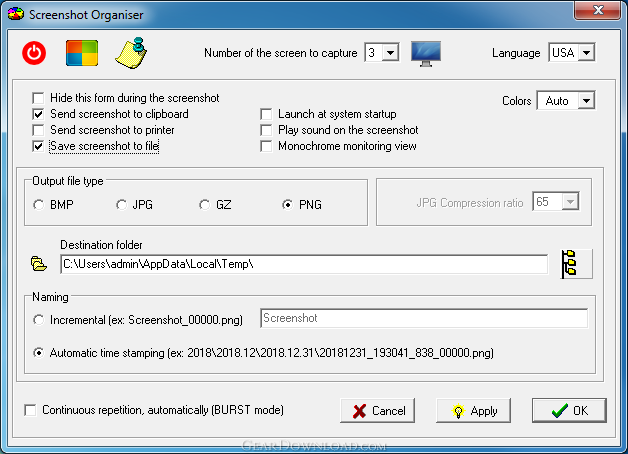Viewport: 628px width, 454px height.
Task: Confirm settings with the OK button
Action: coord(569,411)
